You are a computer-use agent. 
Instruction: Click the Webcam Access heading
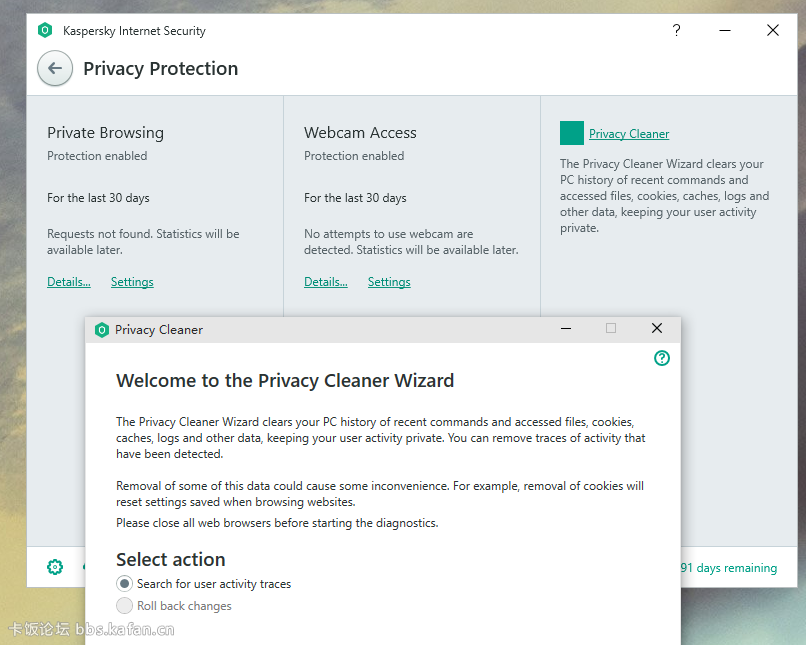[x=360, y=133]
